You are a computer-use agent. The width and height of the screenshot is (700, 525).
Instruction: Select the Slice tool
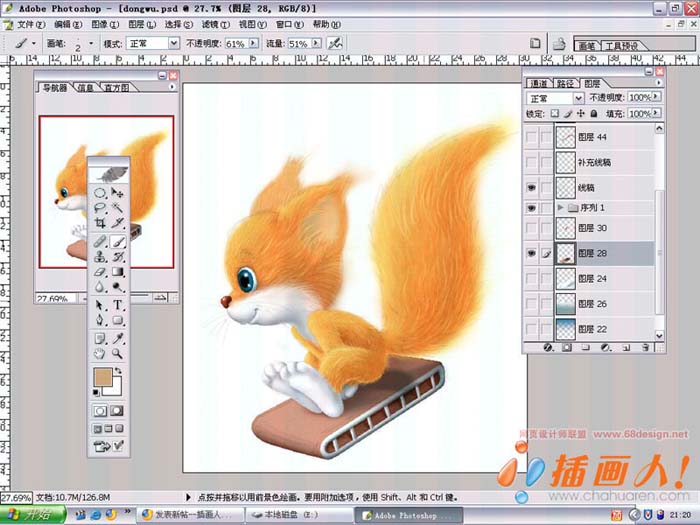[x=117, y=222]
